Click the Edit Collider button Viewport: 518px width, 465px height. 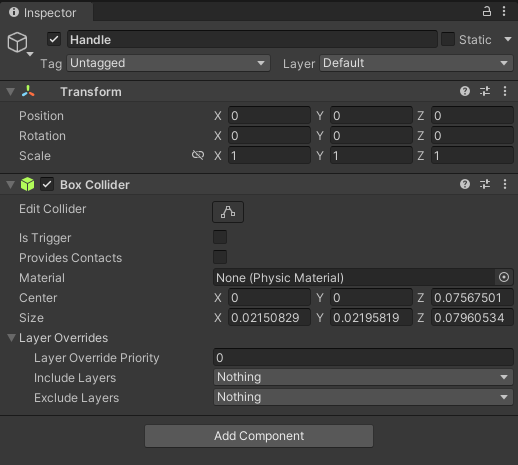[x=228, y=212]
